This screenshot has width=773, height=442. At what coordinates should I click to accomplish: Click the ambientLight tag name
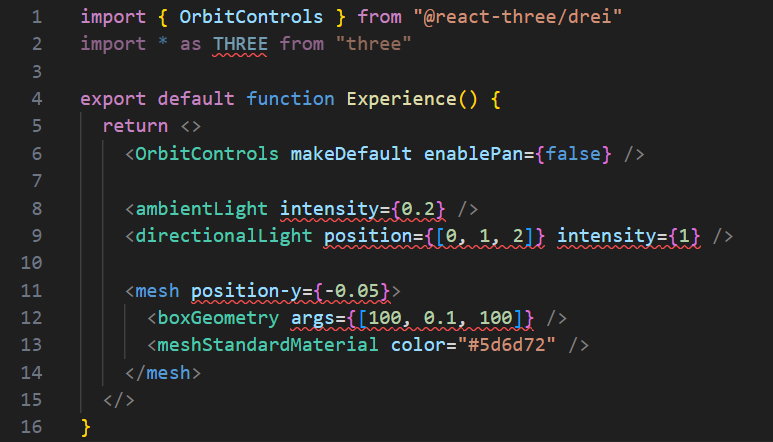click(201, 209)
